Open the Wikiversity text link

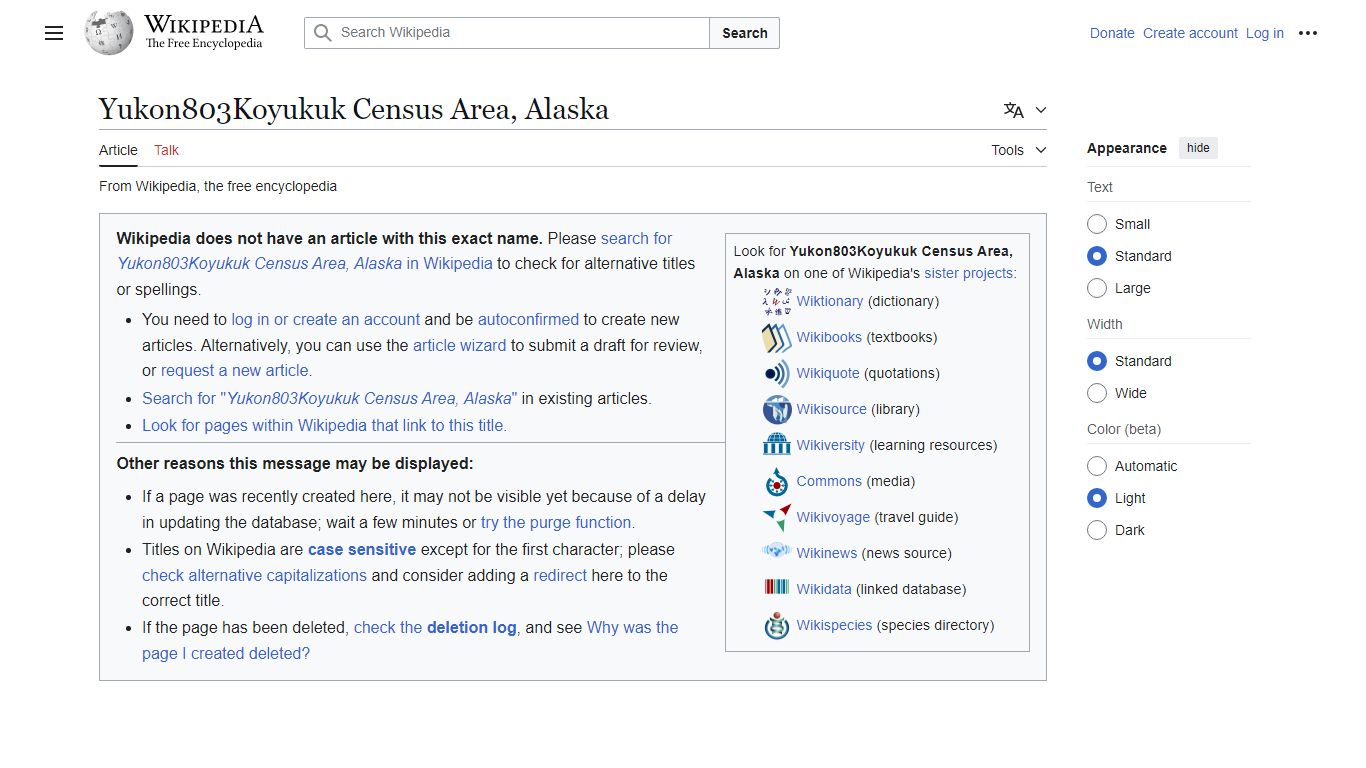coord(831,445)
